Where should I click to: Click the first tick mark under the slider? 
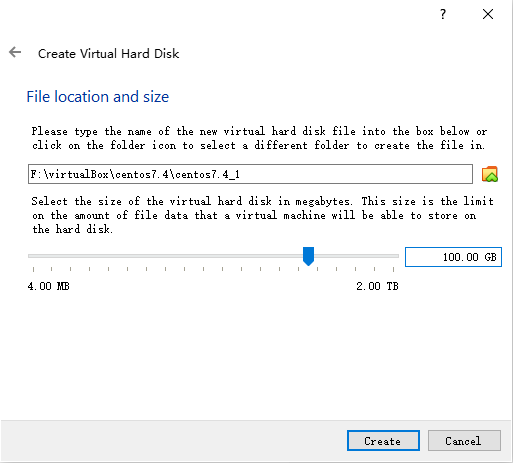point(33,269)
